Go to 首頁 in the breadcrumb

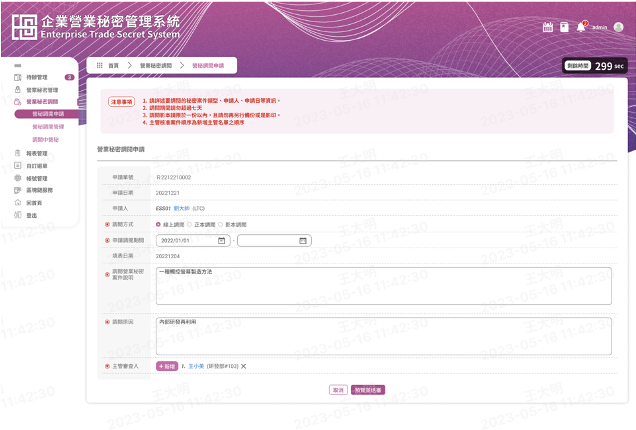click(114, 65)
